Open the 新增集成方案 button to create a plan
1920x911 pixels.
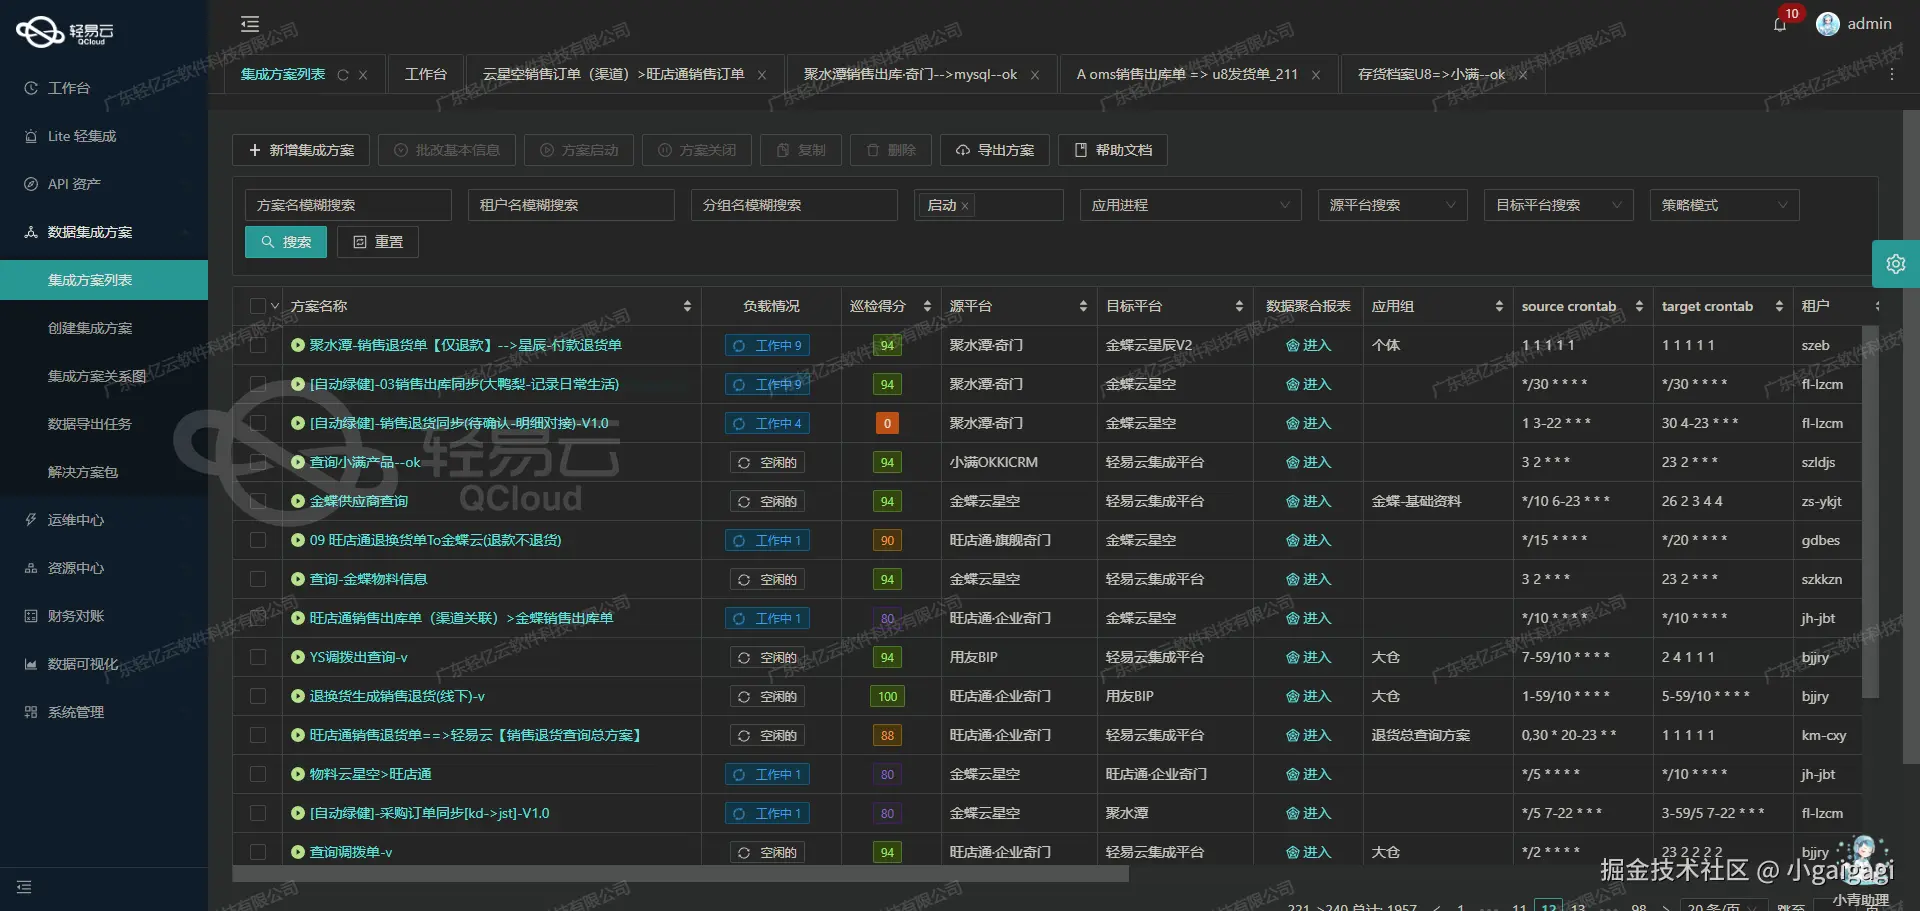pos(300,150)
